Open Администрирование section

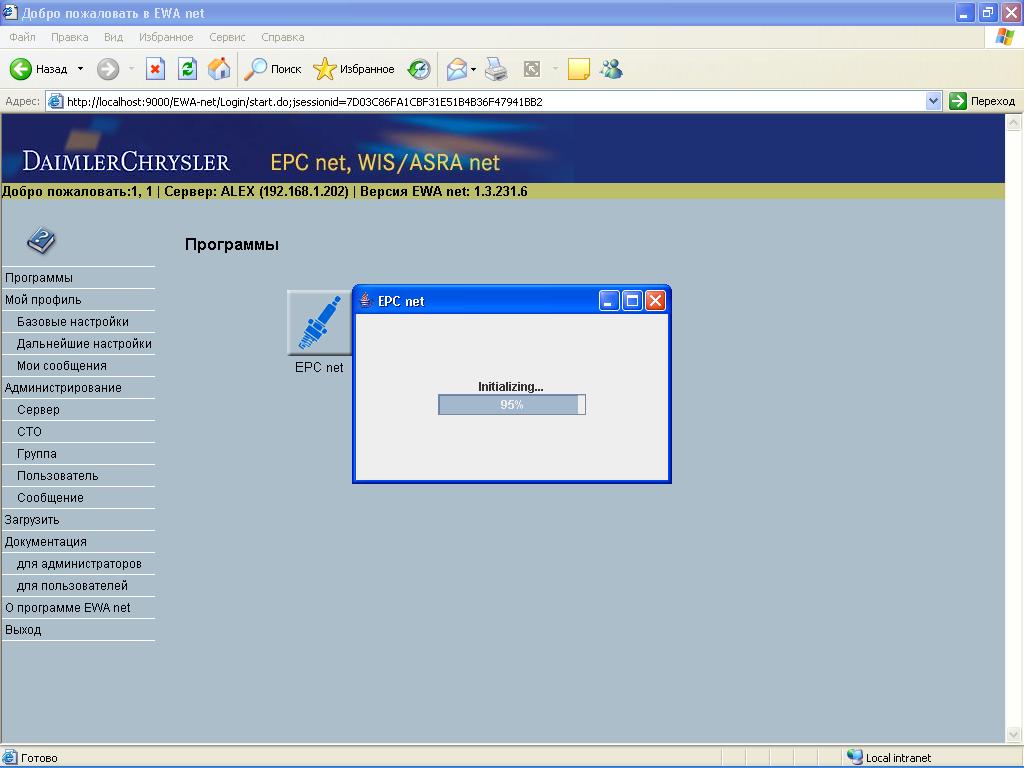63,388
